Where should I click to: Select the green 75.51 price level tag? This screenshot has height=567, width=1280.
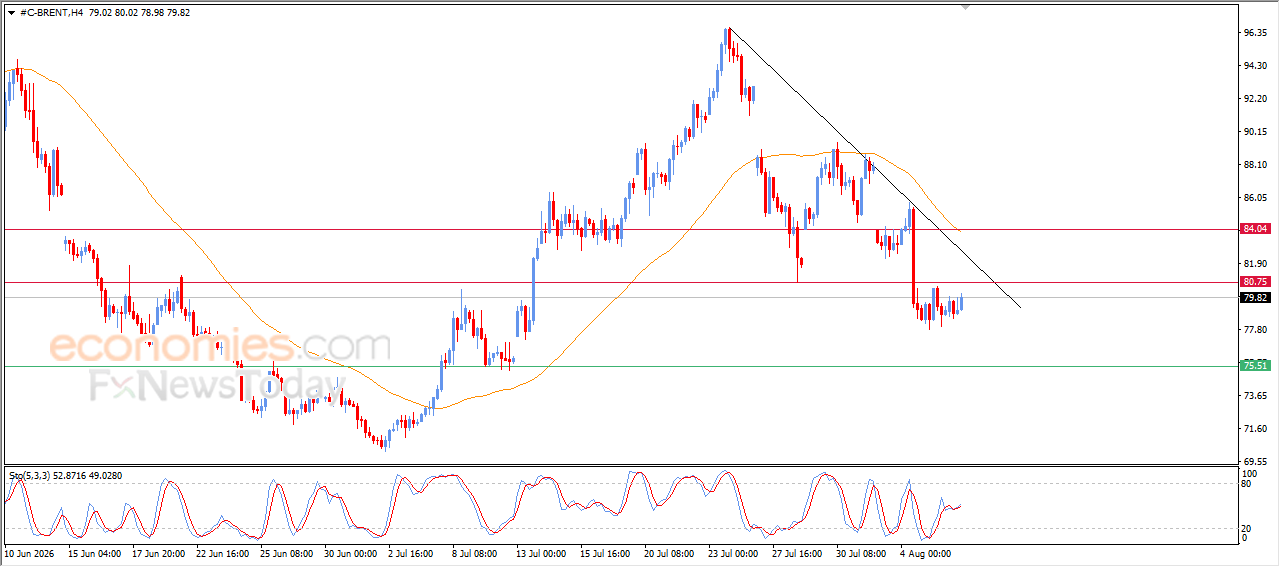tap(1255, 366)
